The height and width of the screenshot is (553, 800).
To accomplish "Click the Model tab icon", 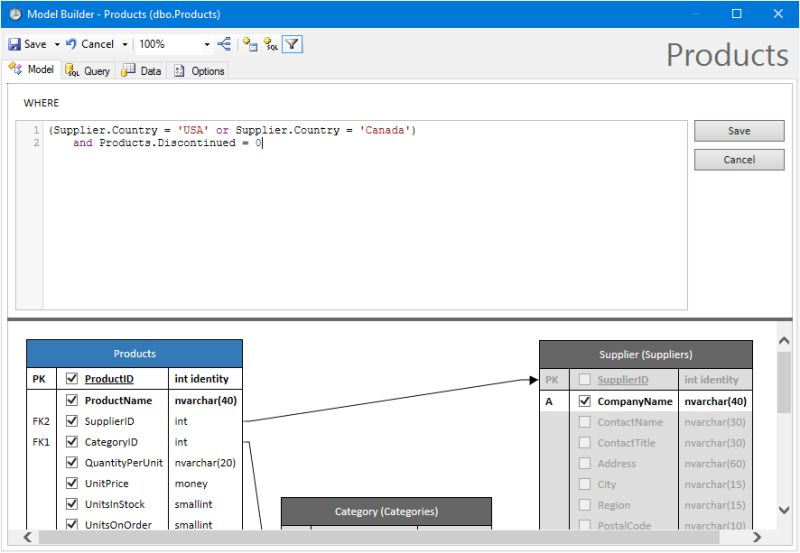I will pyautogui.click(x=15, y=69).
